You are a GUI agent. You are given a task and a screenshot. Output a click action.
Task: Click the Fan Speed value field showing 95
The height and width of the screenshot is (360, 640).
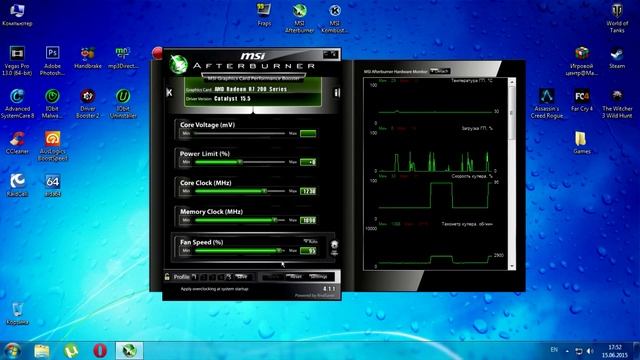[308, 250]
